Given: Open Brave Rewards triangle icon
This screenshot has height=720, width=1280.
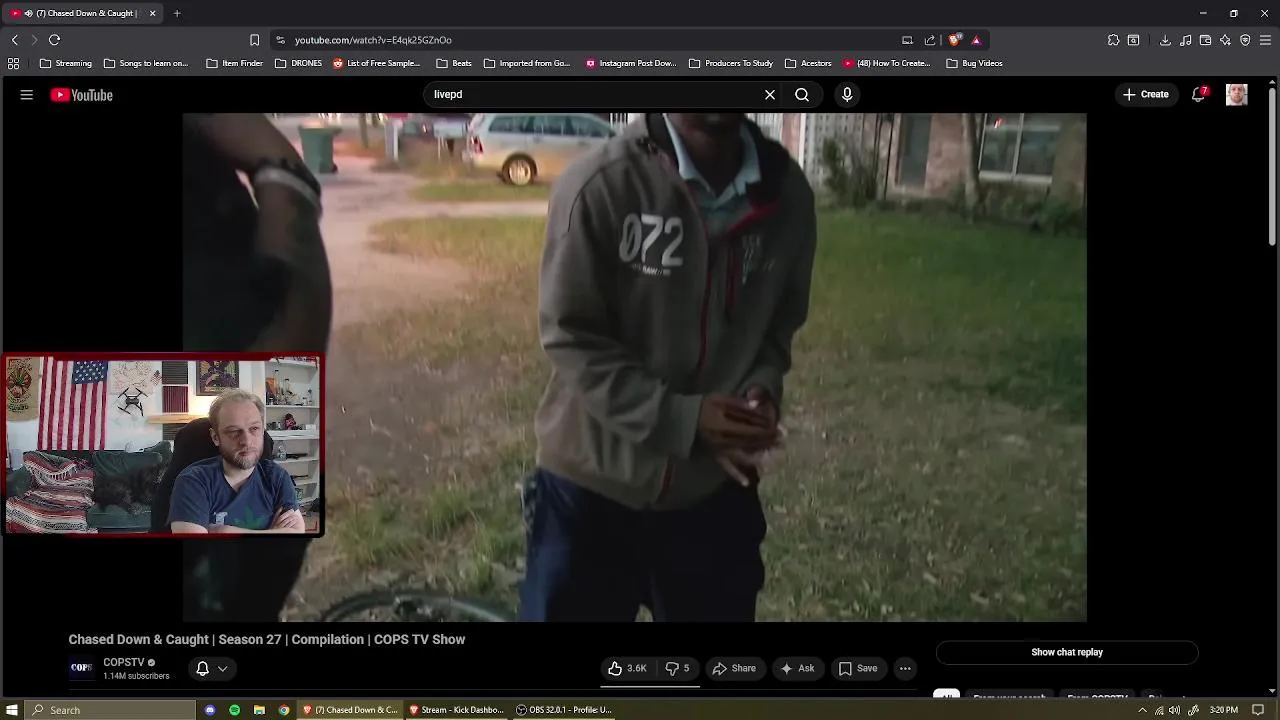Looking at the screenshot, I should (x=976, y=40).
